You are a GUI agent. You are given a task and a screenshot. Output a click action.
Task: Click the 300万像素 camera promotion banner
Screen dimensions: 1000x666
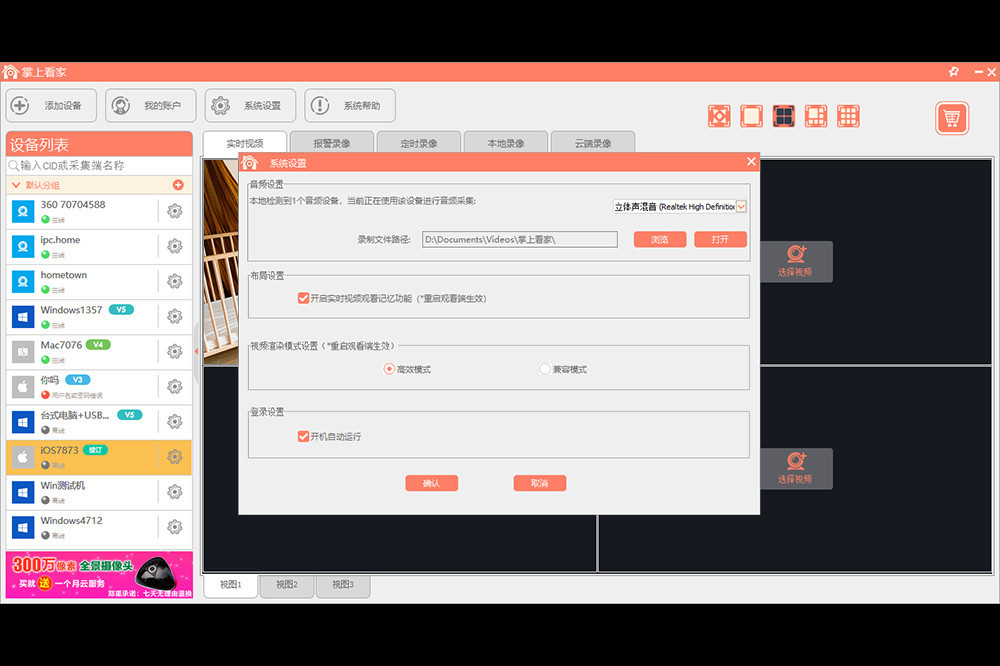point(97,573)
